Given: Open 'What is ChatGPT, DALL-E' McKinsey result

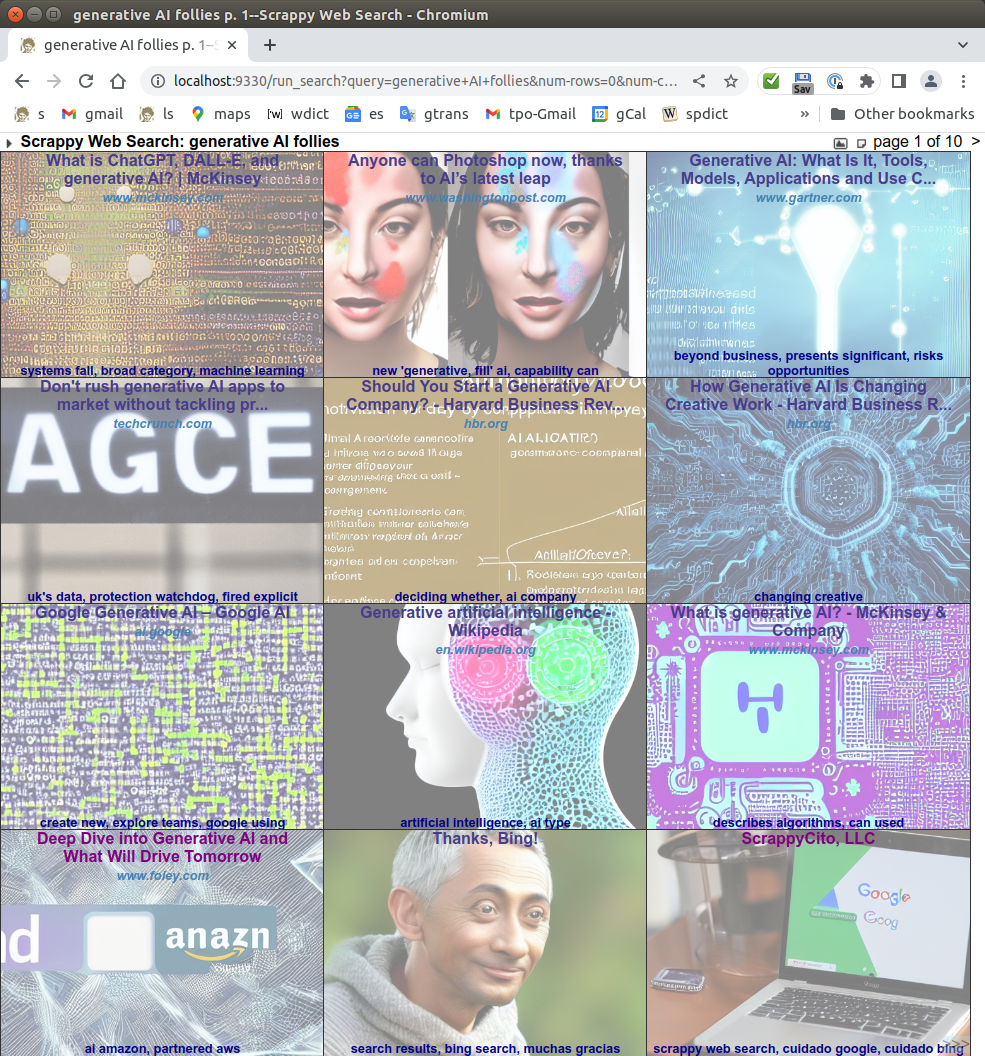Looking at the screenshot, I should coord(162,170).
